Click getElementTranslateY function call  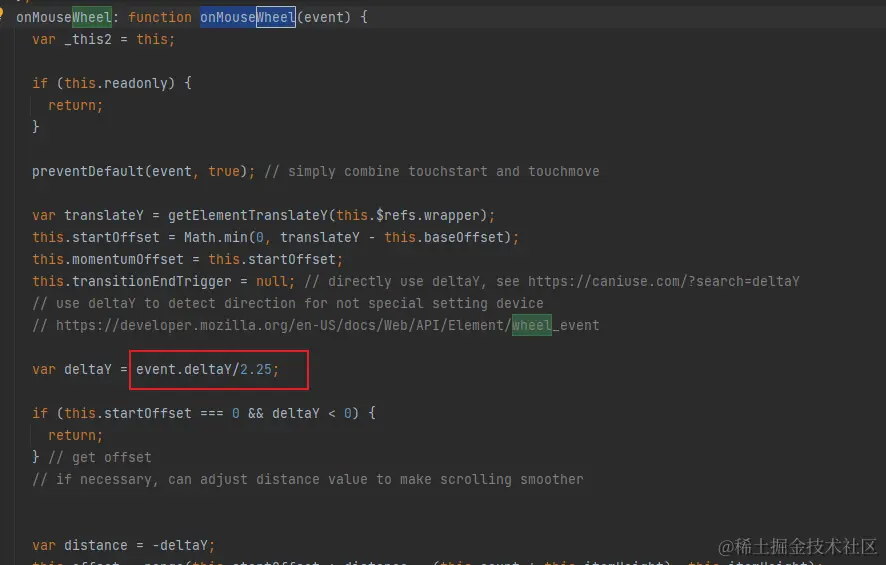tap(331, 215)
